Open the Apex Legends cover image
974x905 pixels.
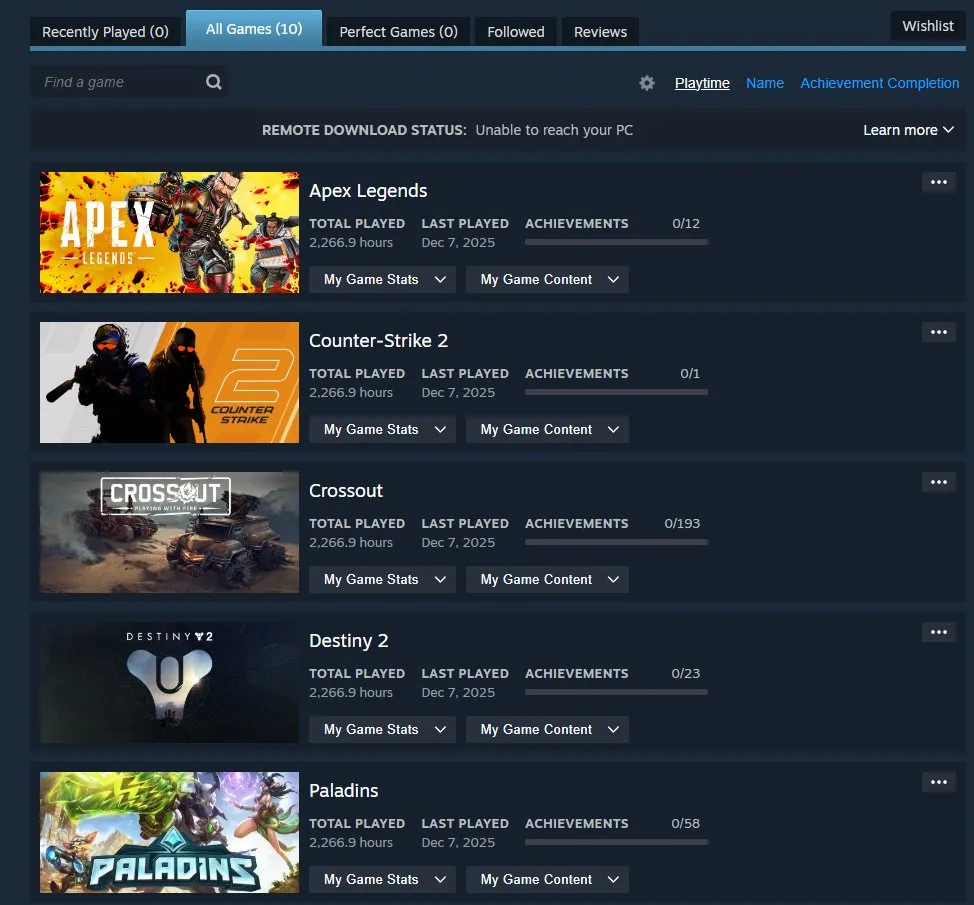pos(169,232)
